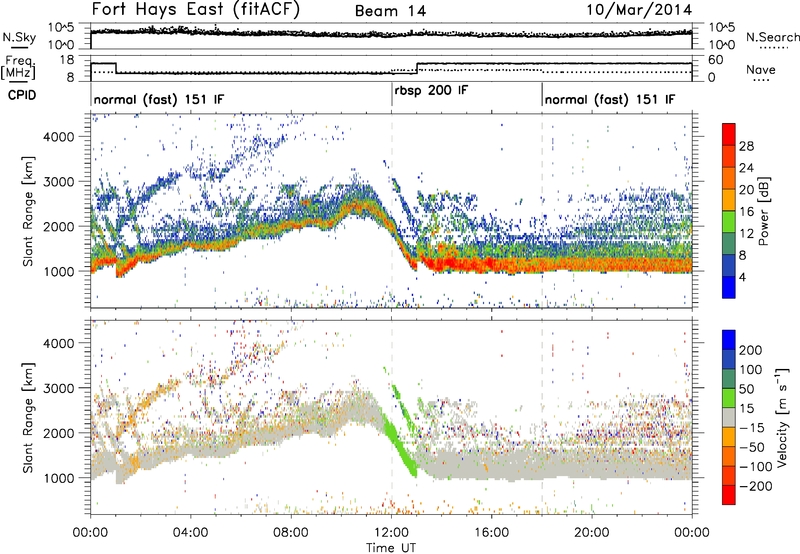Viewport: 800px width, 554px height.
Task: Click the 'CPID' row label
Action: 22,95
